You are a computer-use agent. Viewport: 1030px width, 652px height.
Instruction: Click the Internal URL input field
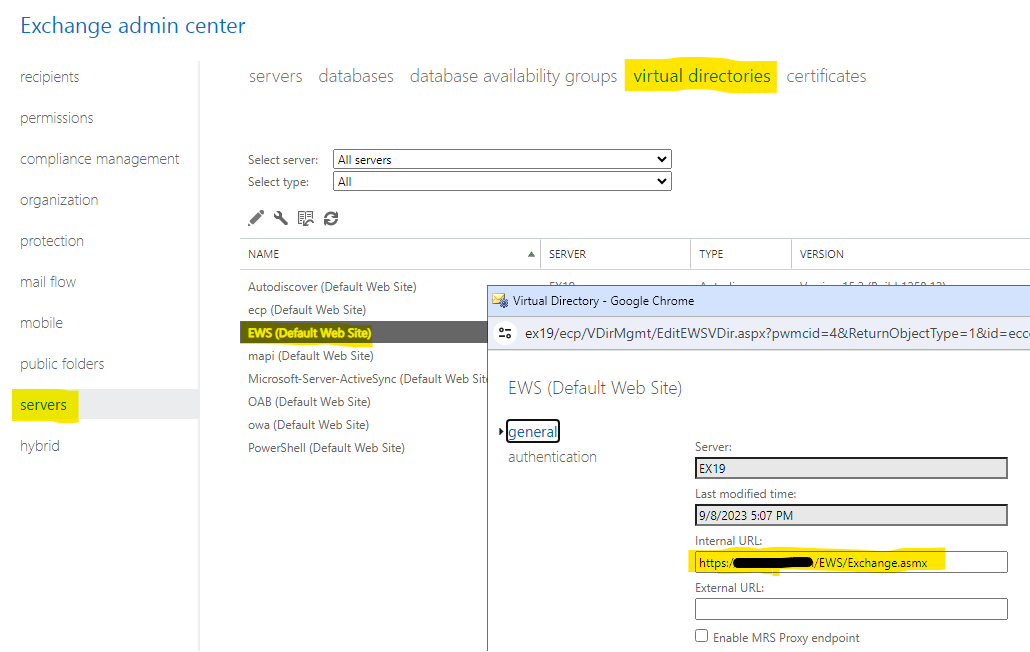click(851, 562)
